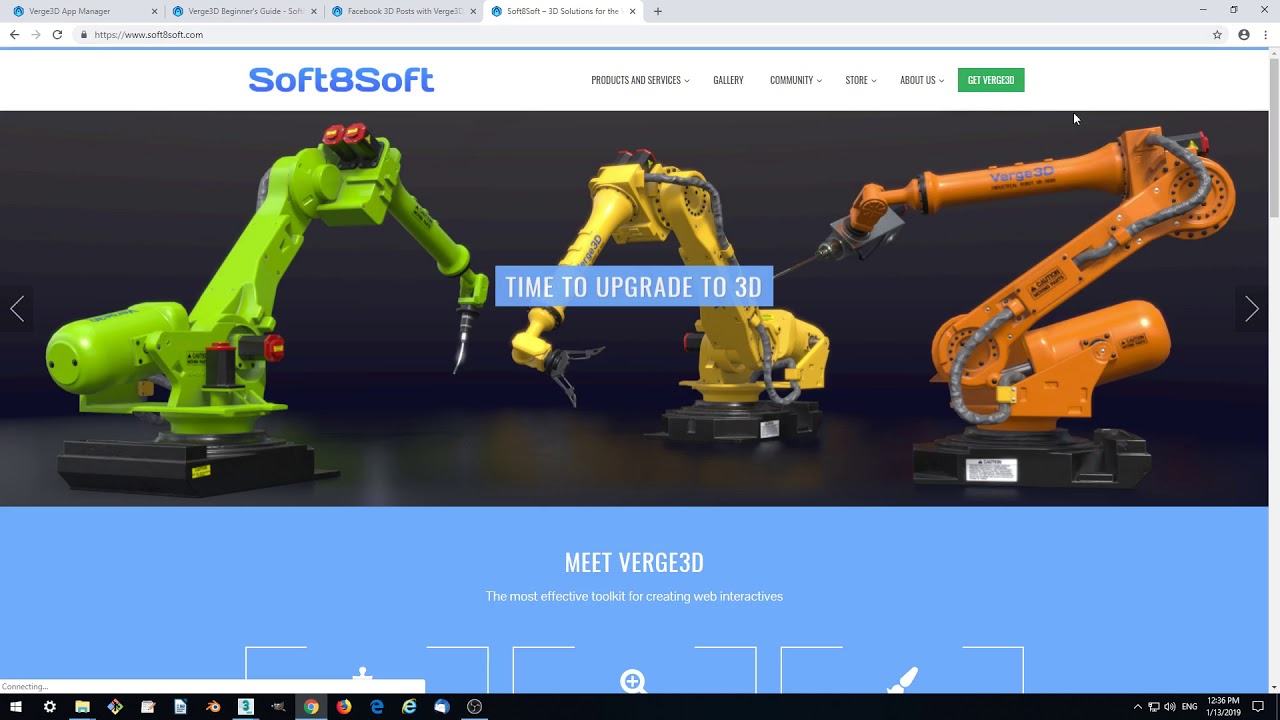This screenshot has height=720, width=1280.
Task: Click the Time to Upgrade to 3D banner
Action: click(634, 287)
